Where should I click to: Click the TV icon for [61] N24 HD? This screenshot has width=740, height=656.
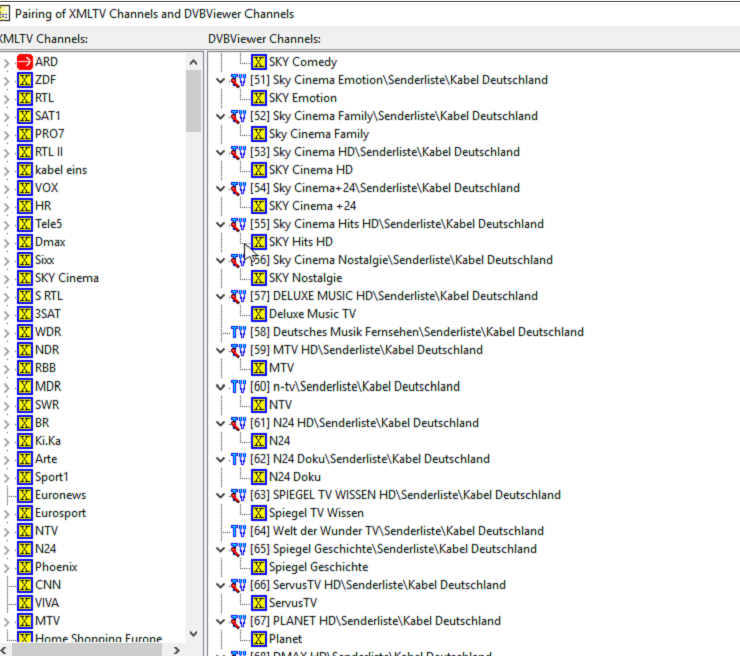[238, 423]
